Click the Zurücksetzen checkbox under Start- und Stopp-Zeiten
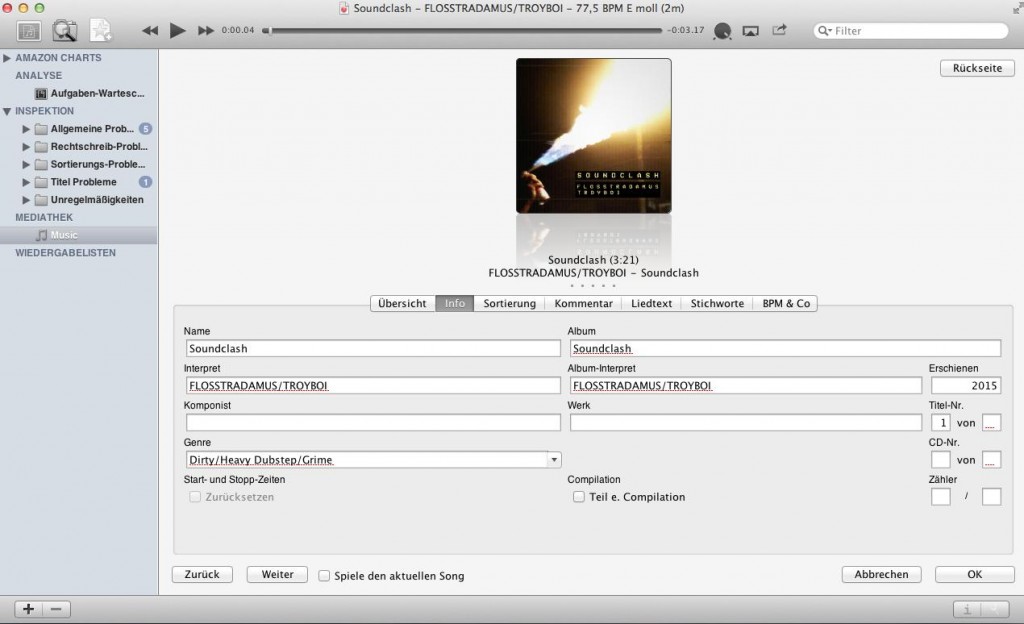The height and width of the screenshot is (624, 1024). click(x=196, y=497)
